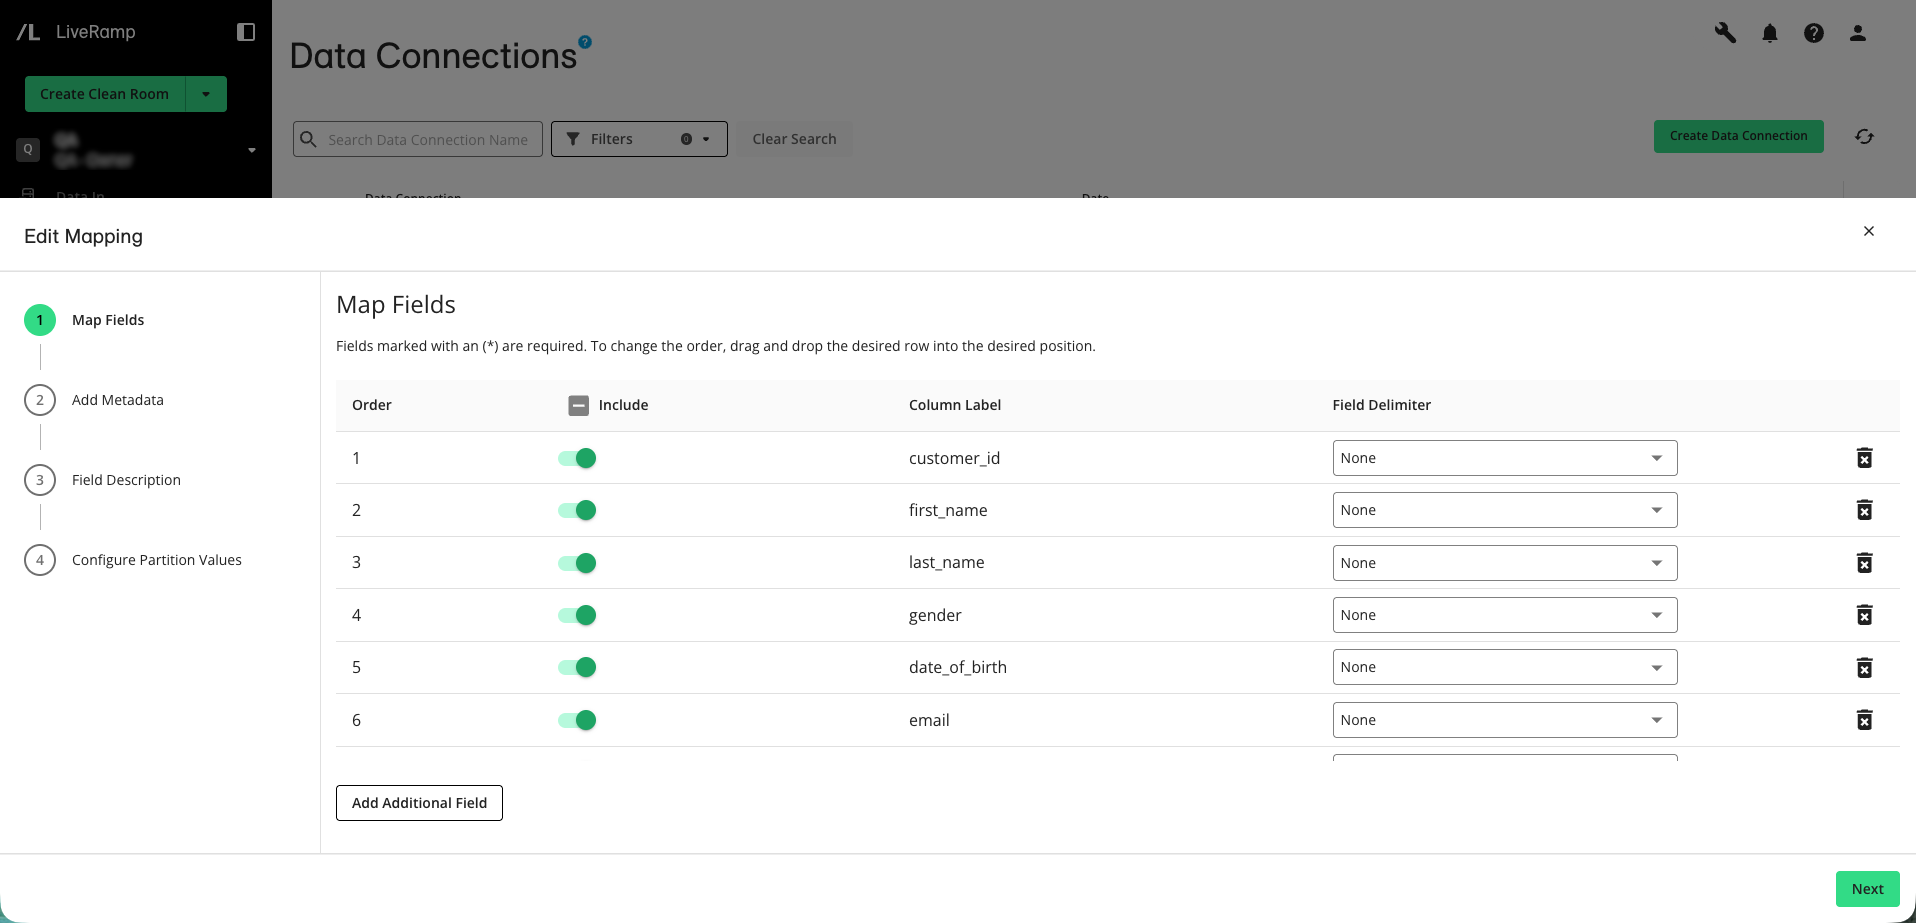Delete the customer_id field row
Screen dimensions: 1916x923
pyautogui.click(x=1864, y=458)
